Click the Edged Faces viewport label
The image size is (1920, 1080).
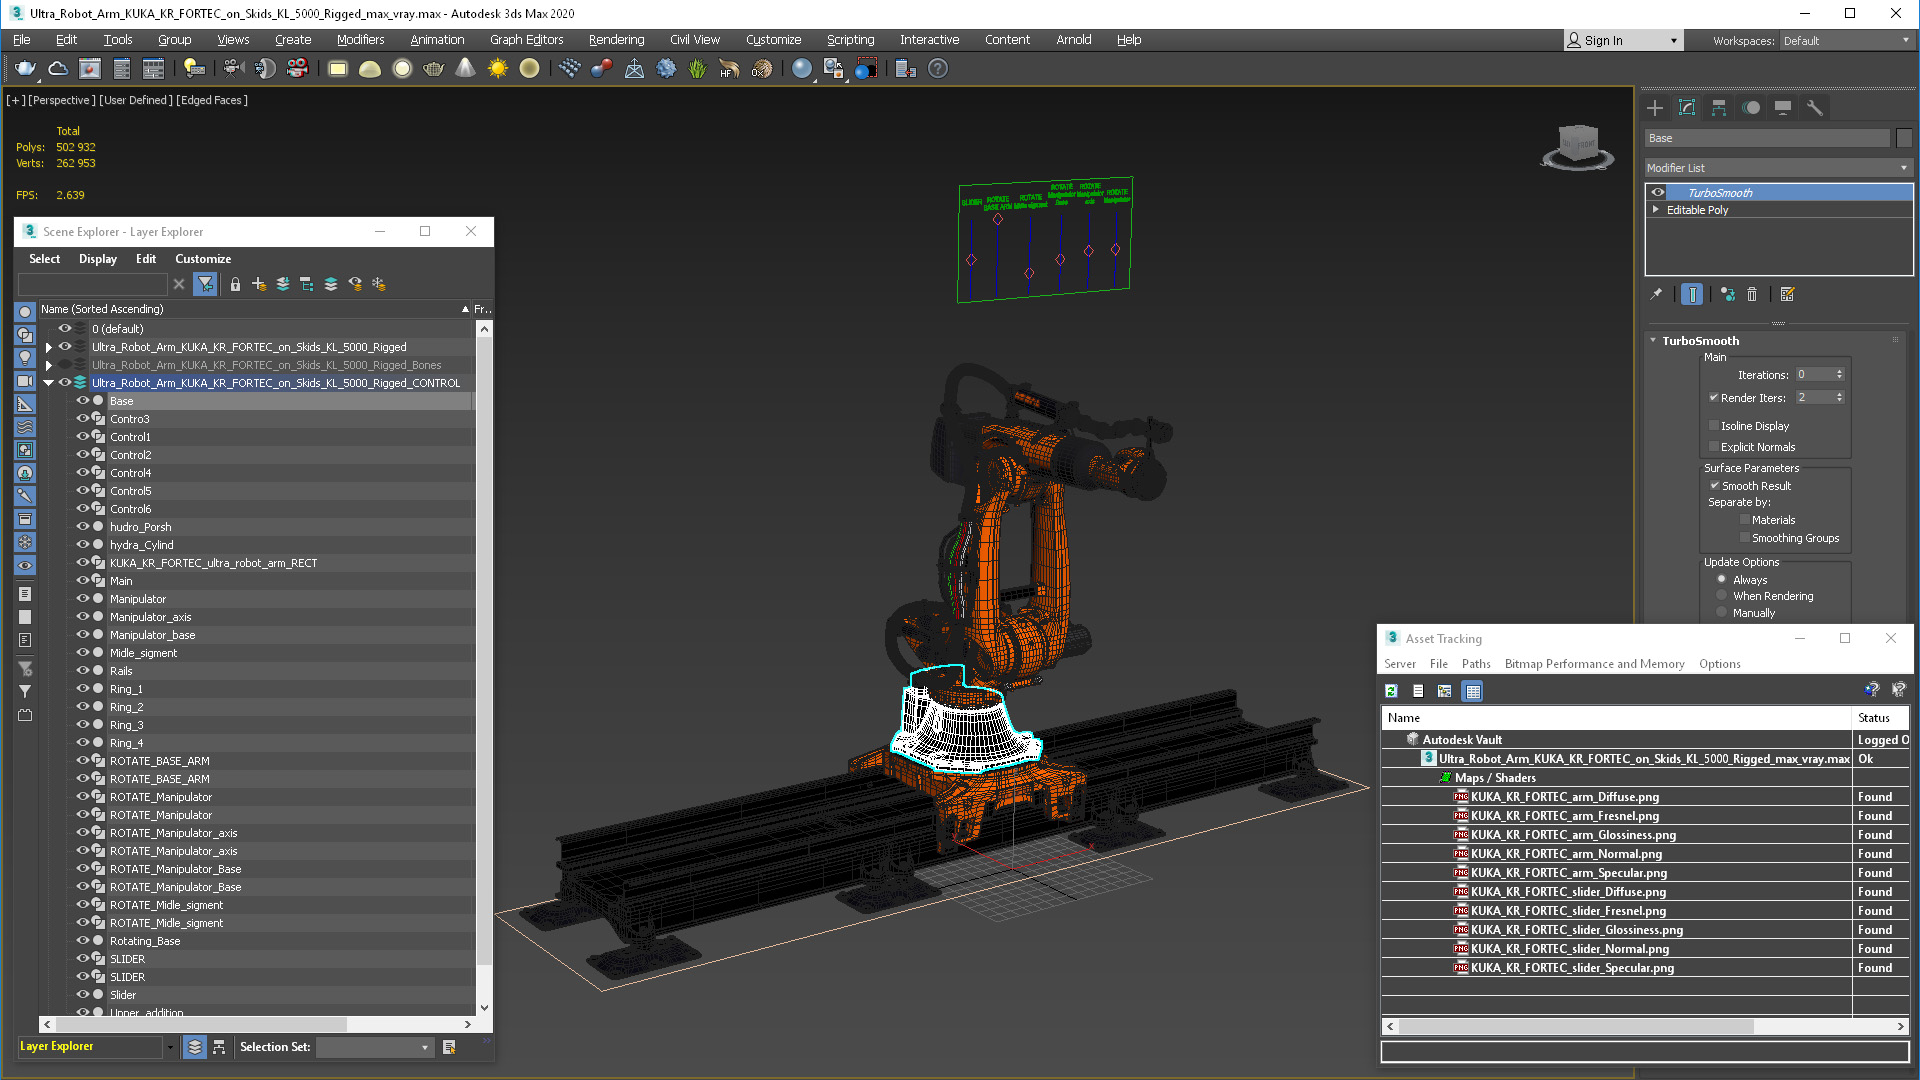(x=212, y=100)
